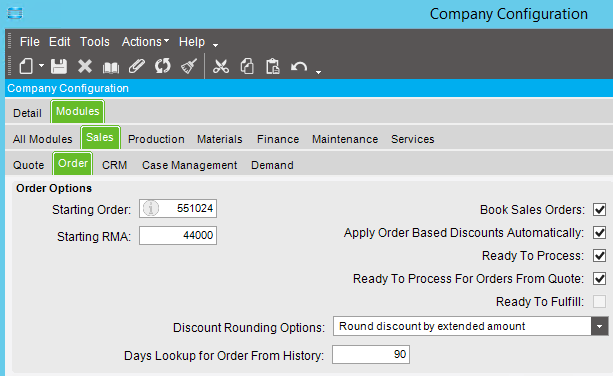Click the New document toolbar icon

(26, 66)
